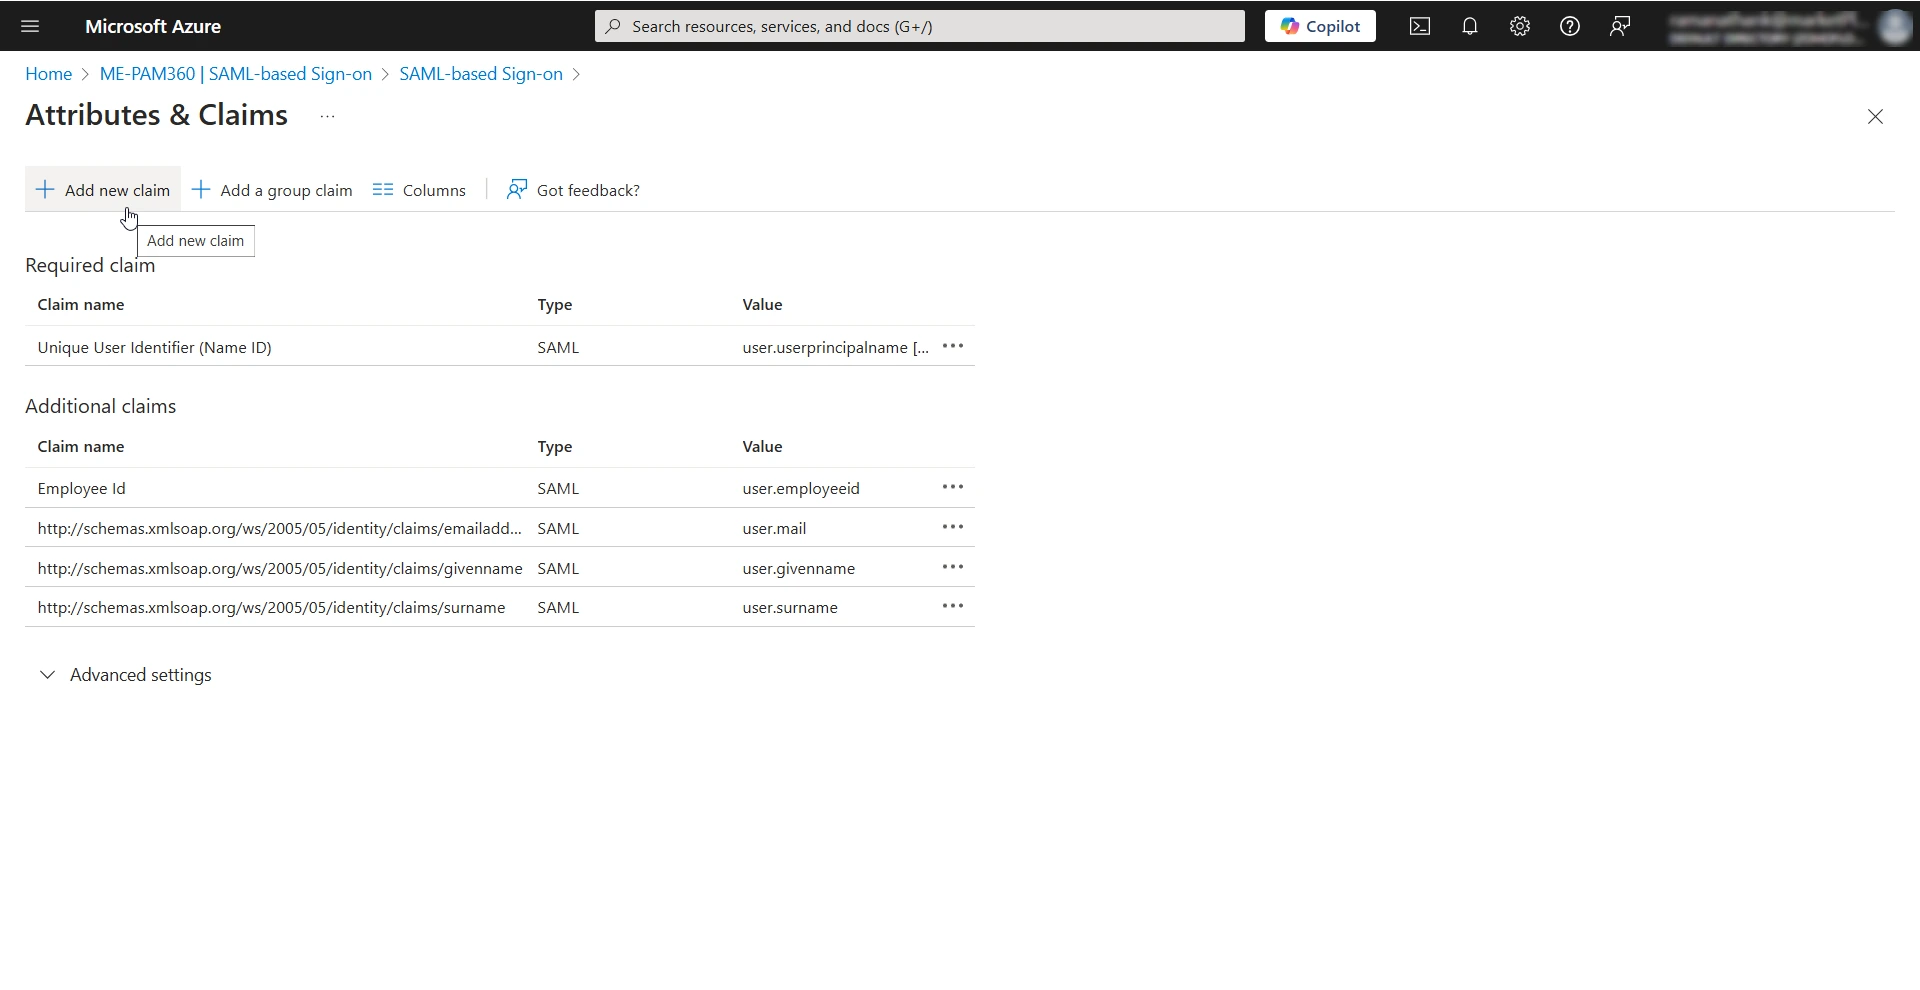Click the Got feedback link
Viewport: 1920px width, 990px height.
tap(573, 189)
